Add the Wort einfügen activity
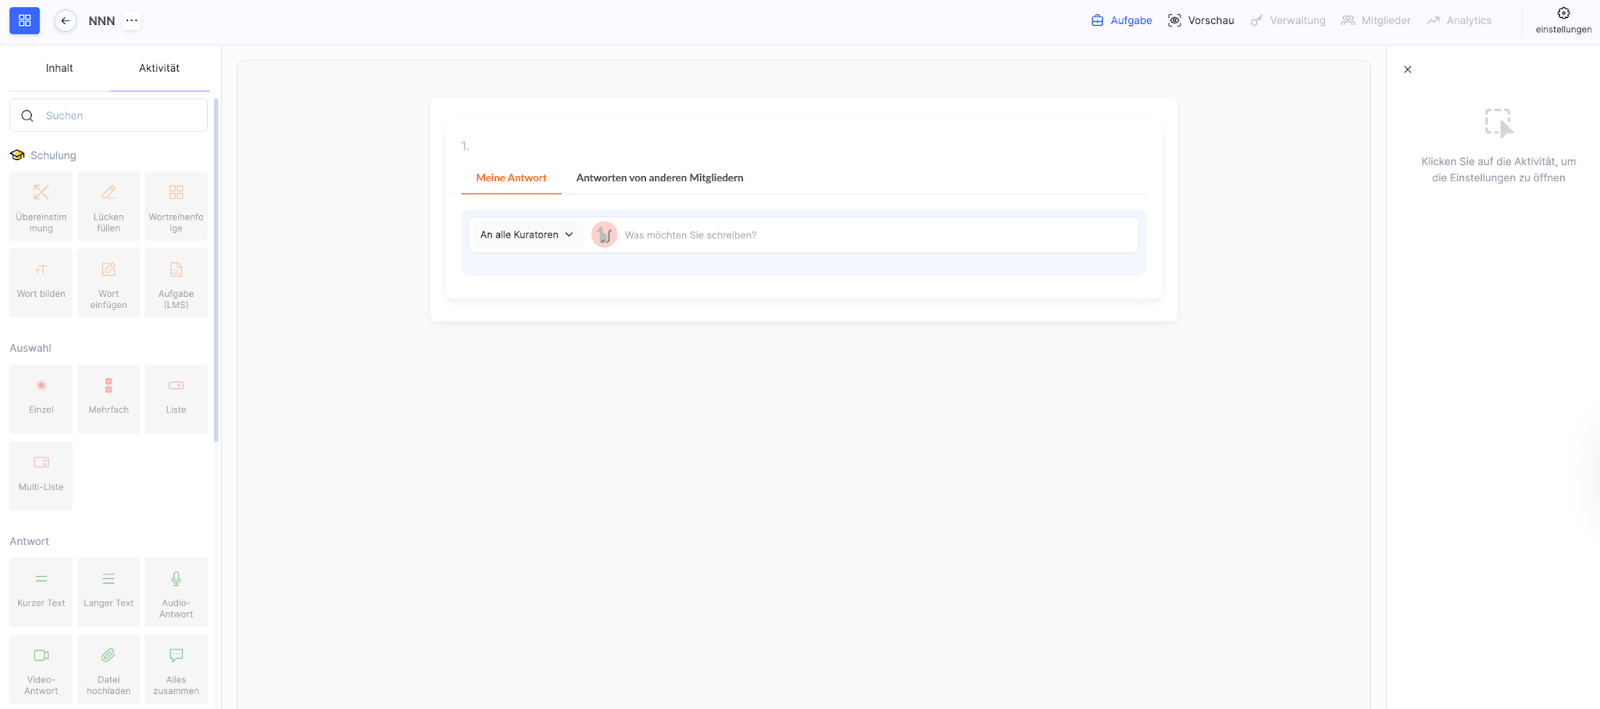Screen dimensions: 1600x709 tap(108, 283)
